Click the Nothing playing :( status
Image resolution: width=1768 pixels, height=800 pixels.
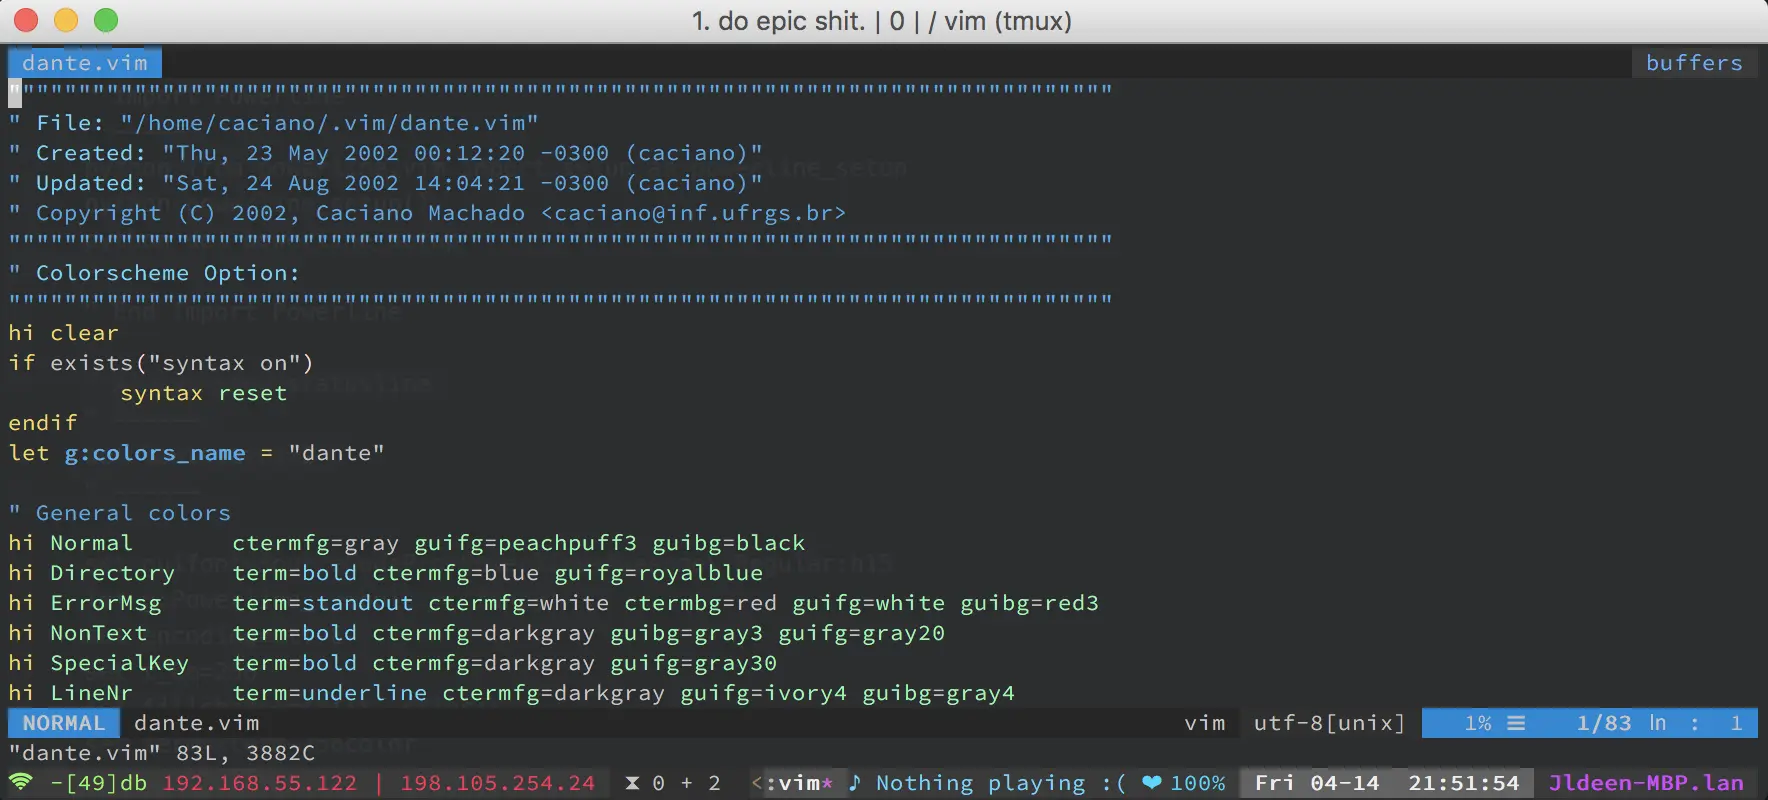coord(1001,783)
